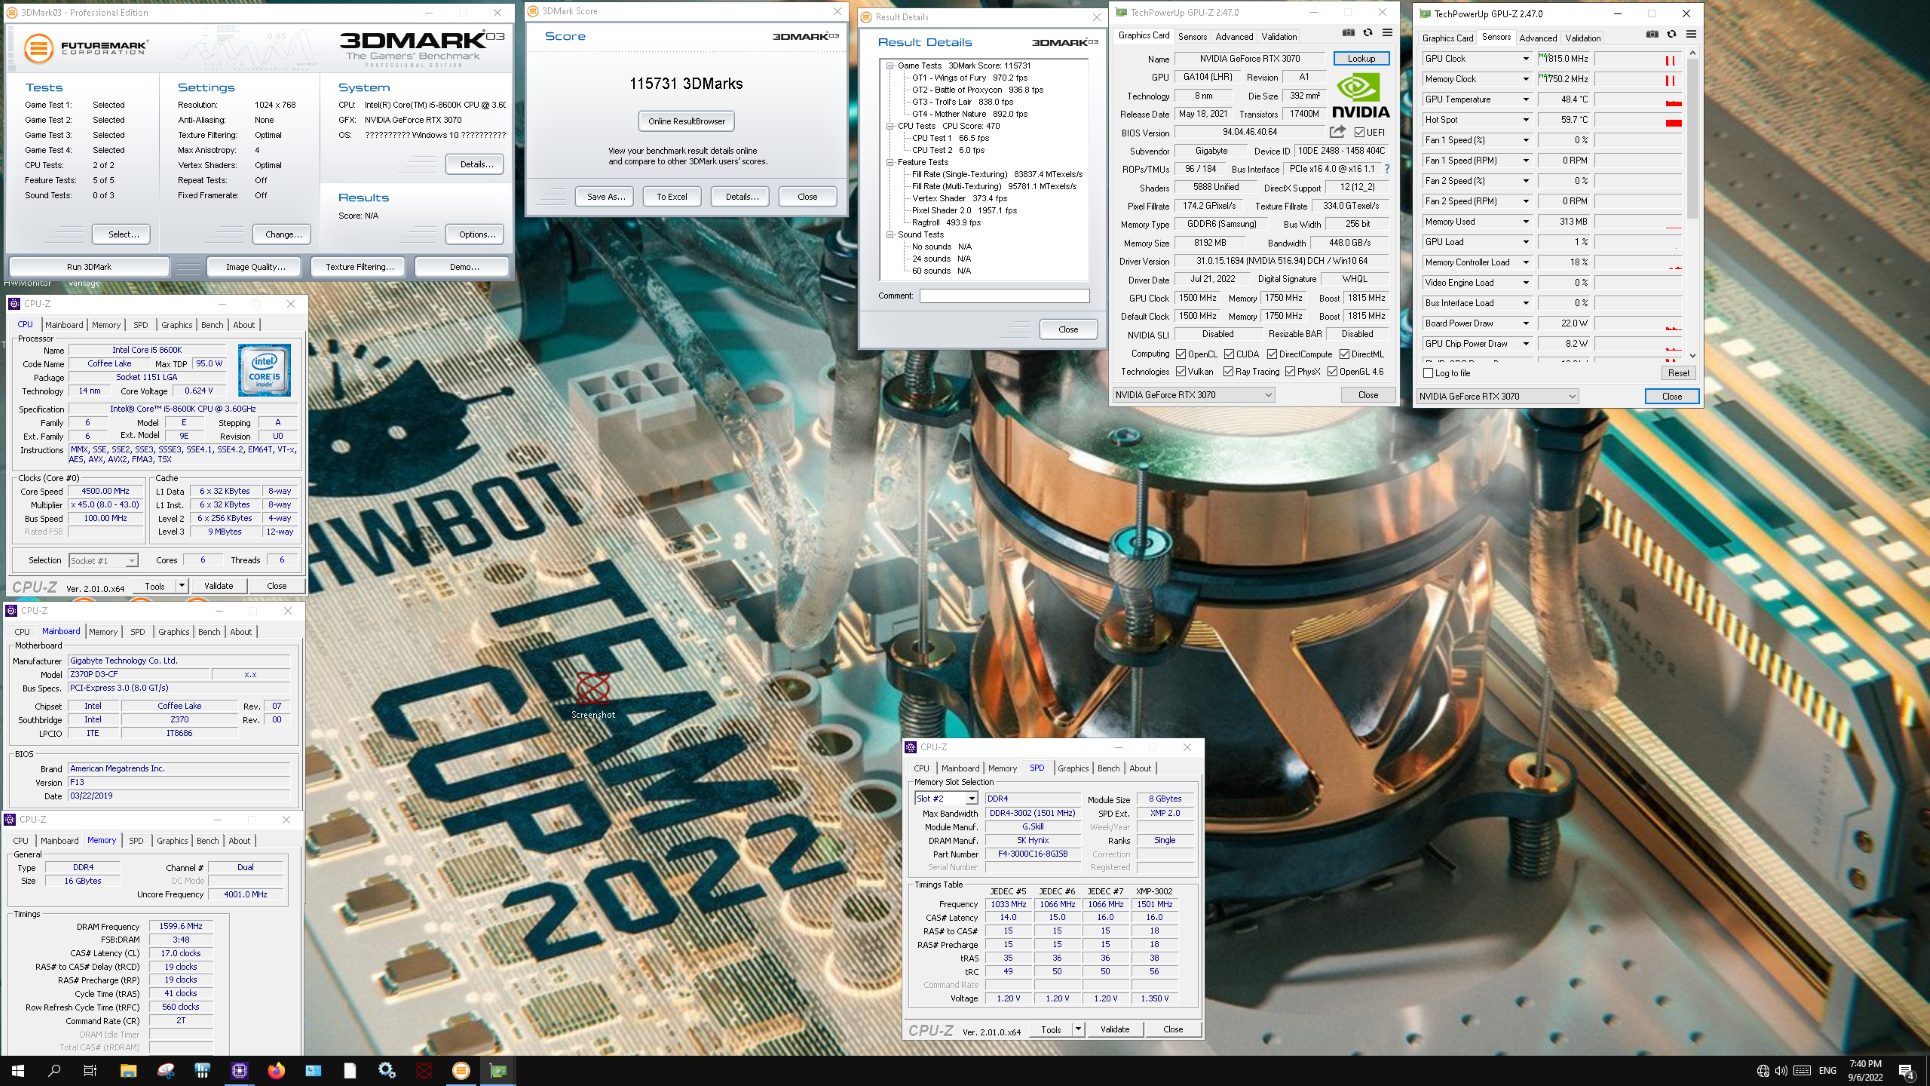Click screenshot camera icon in GPU-Z Graphics Card window
Screen dimensions: 1930x1086
1348,33
